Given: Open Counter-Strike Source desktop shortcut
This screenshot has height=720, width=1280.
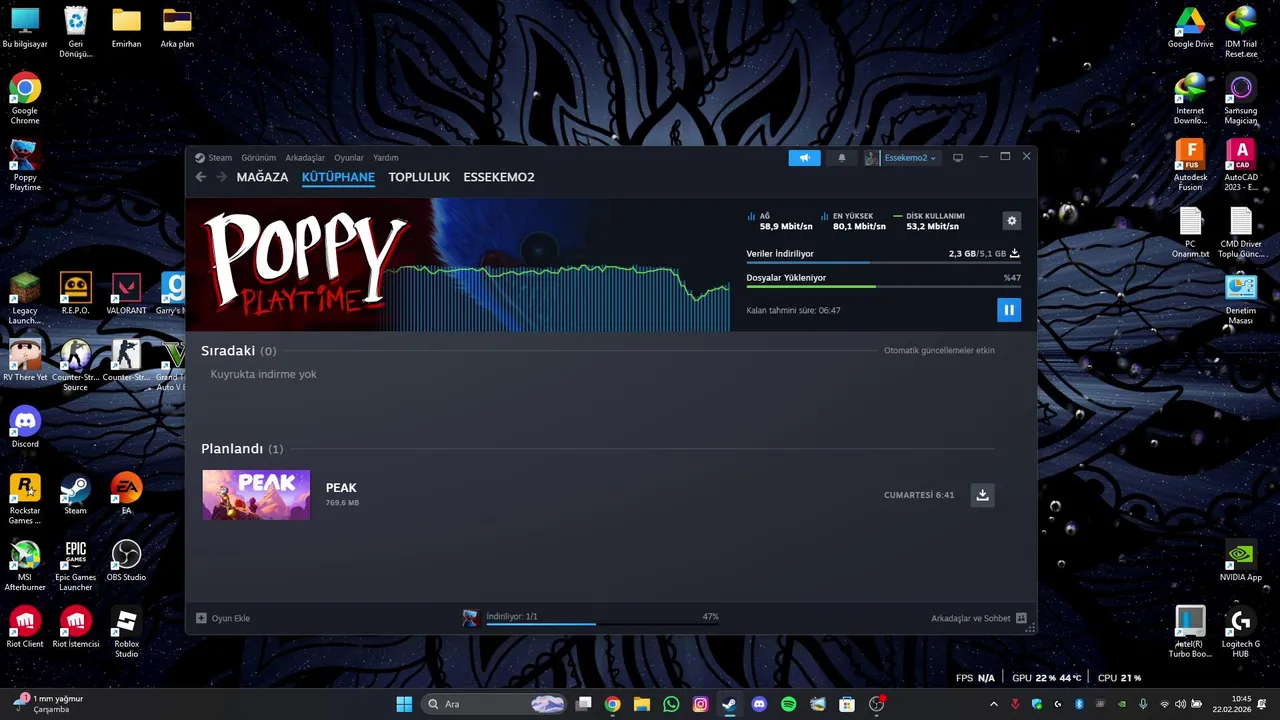Looking at the screenshot, I should point(75,365).
